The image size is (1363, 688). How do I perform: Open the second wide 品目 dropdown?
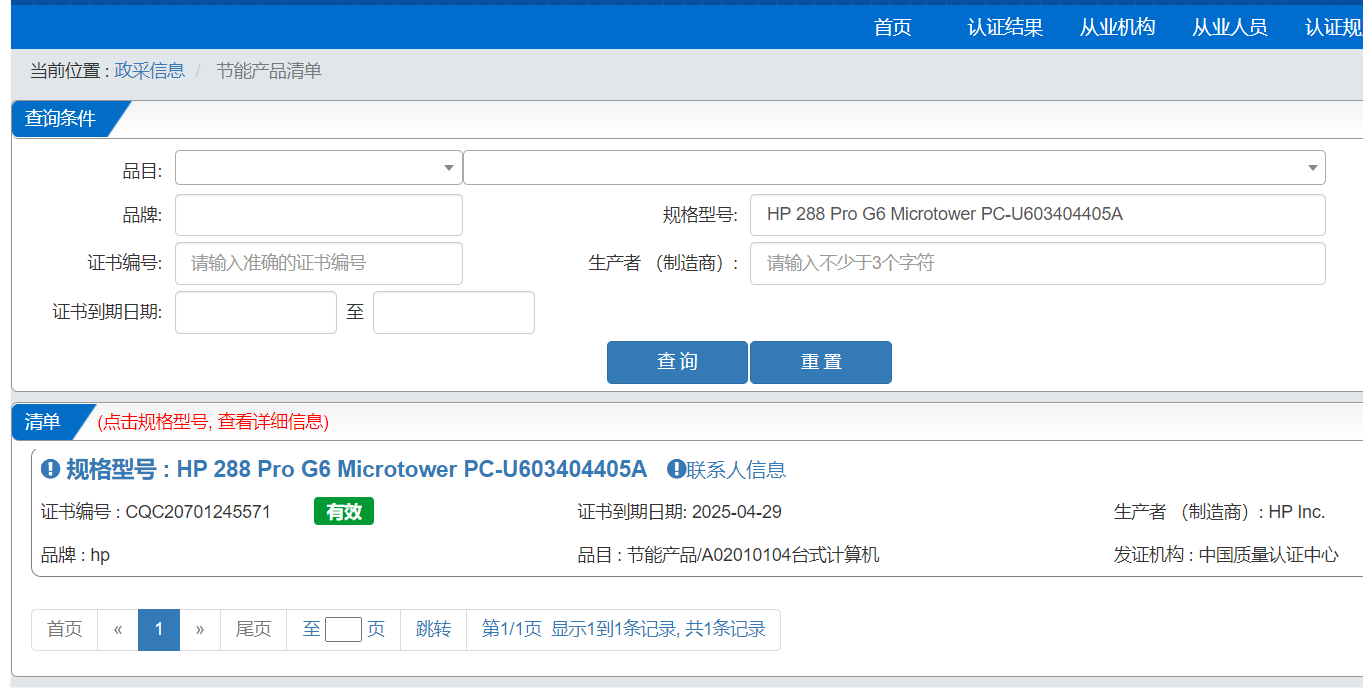[894, 168]
